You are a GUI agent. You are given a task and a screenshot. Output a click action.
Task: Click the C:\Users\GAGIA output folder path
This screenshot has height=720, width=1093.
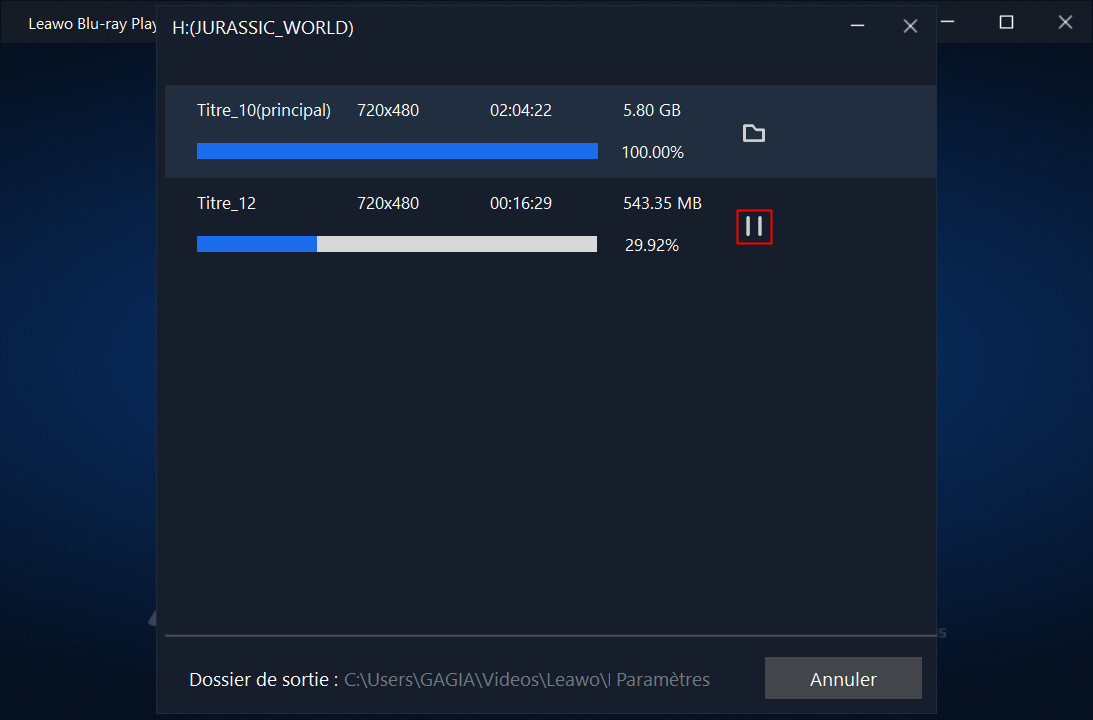(x=477, y=679)
